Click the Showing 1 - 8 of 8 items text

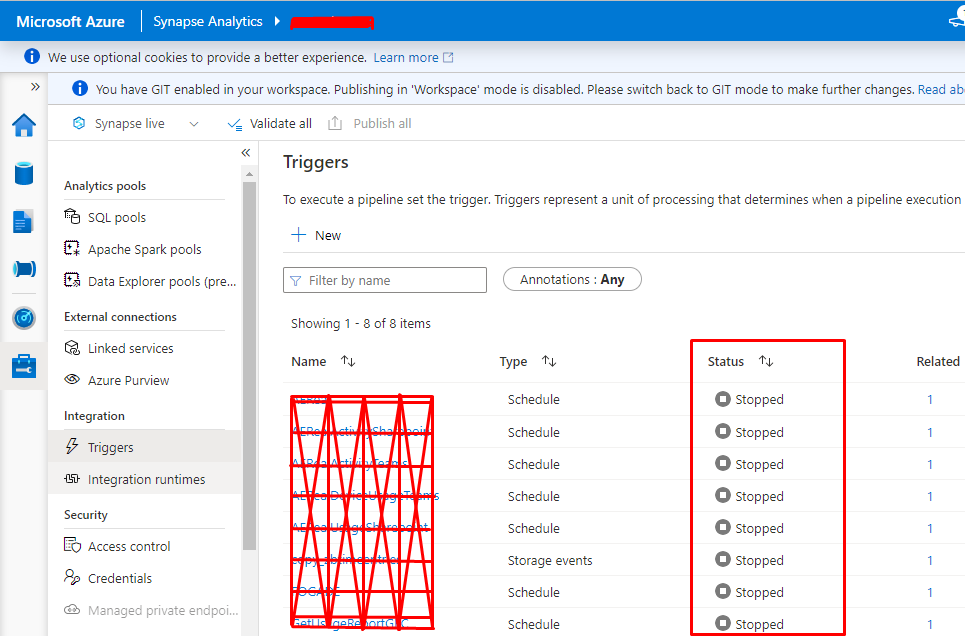pos(361,324)
